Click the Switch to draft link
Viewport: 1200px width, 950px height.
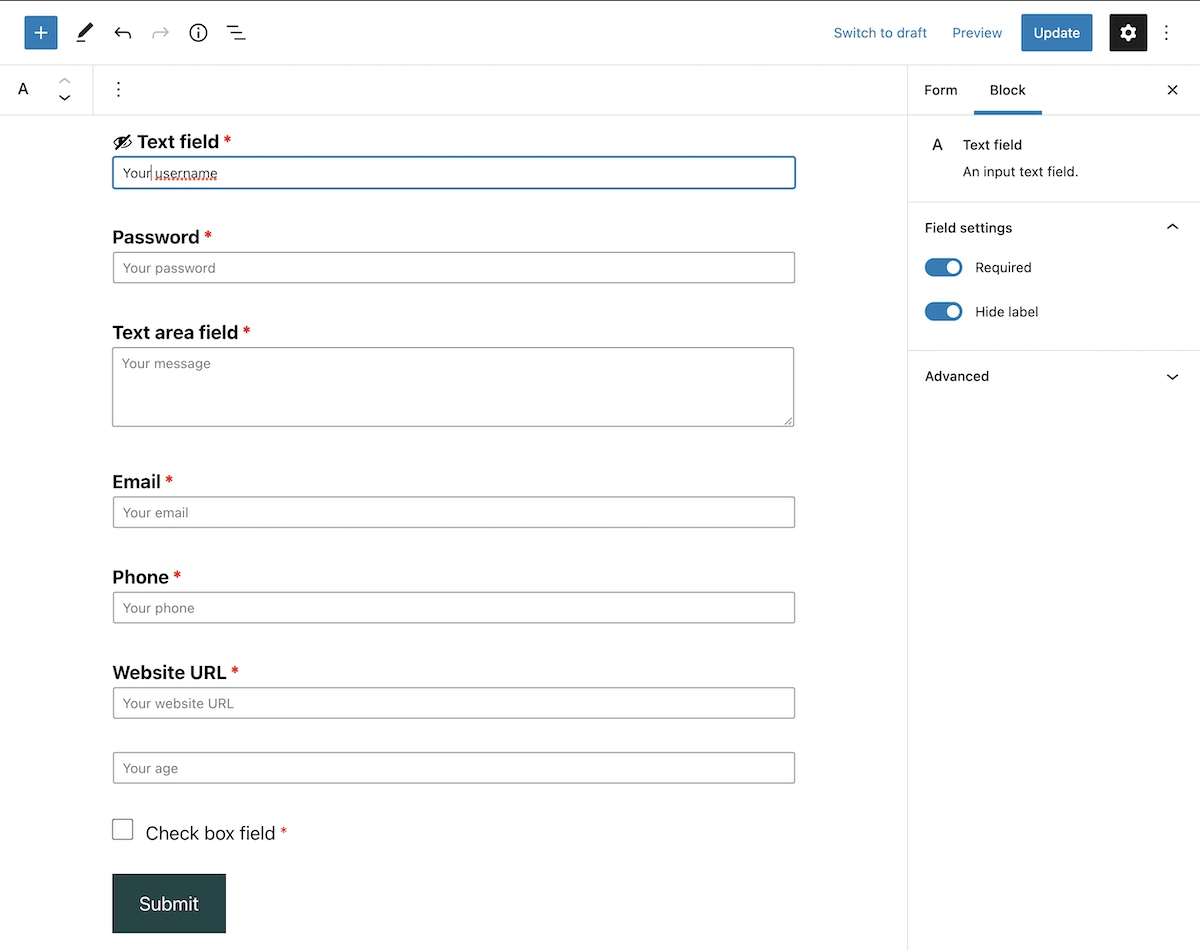[880, 33]
